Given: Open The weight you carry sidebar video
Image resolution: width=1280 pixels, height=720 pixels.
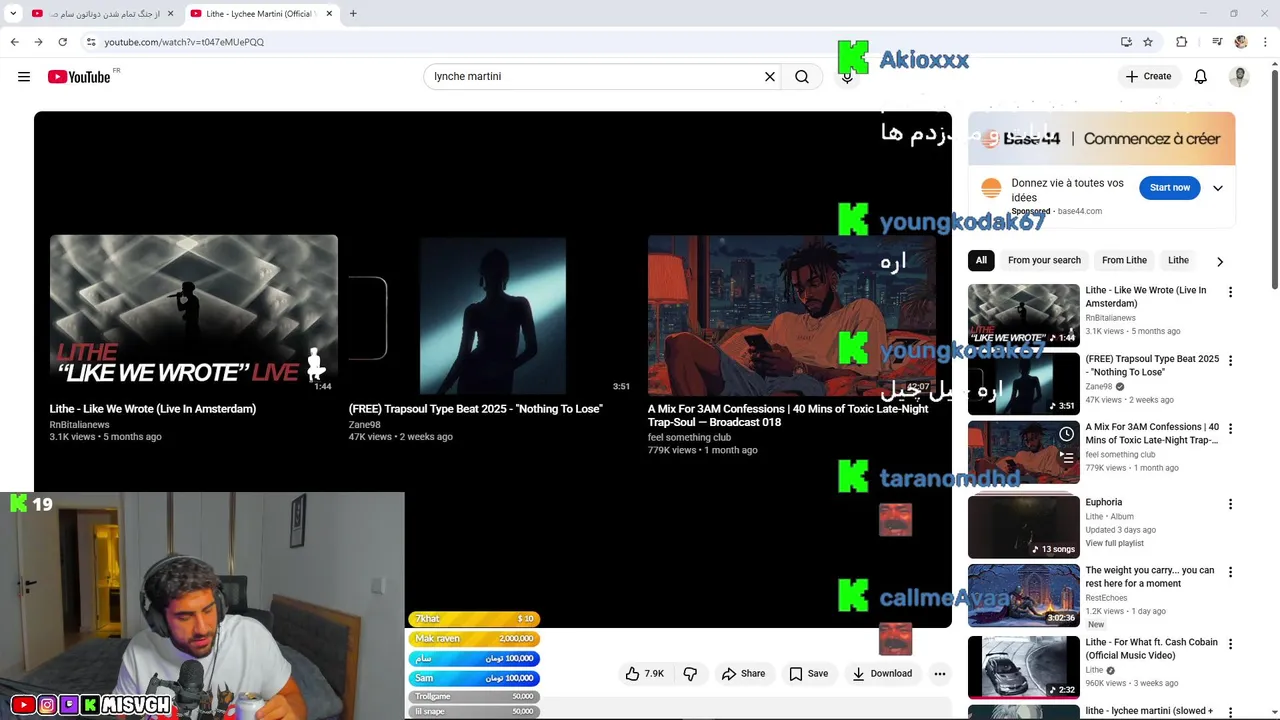Looking at the screenshot, I should 1024,595.
